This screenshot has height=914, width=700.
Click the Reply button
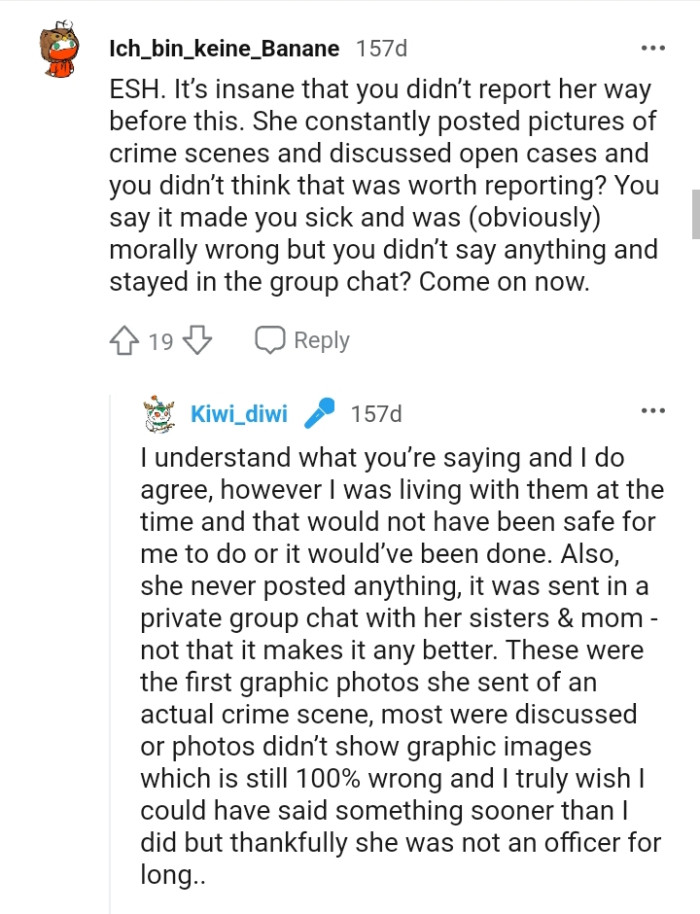[322, 340]
